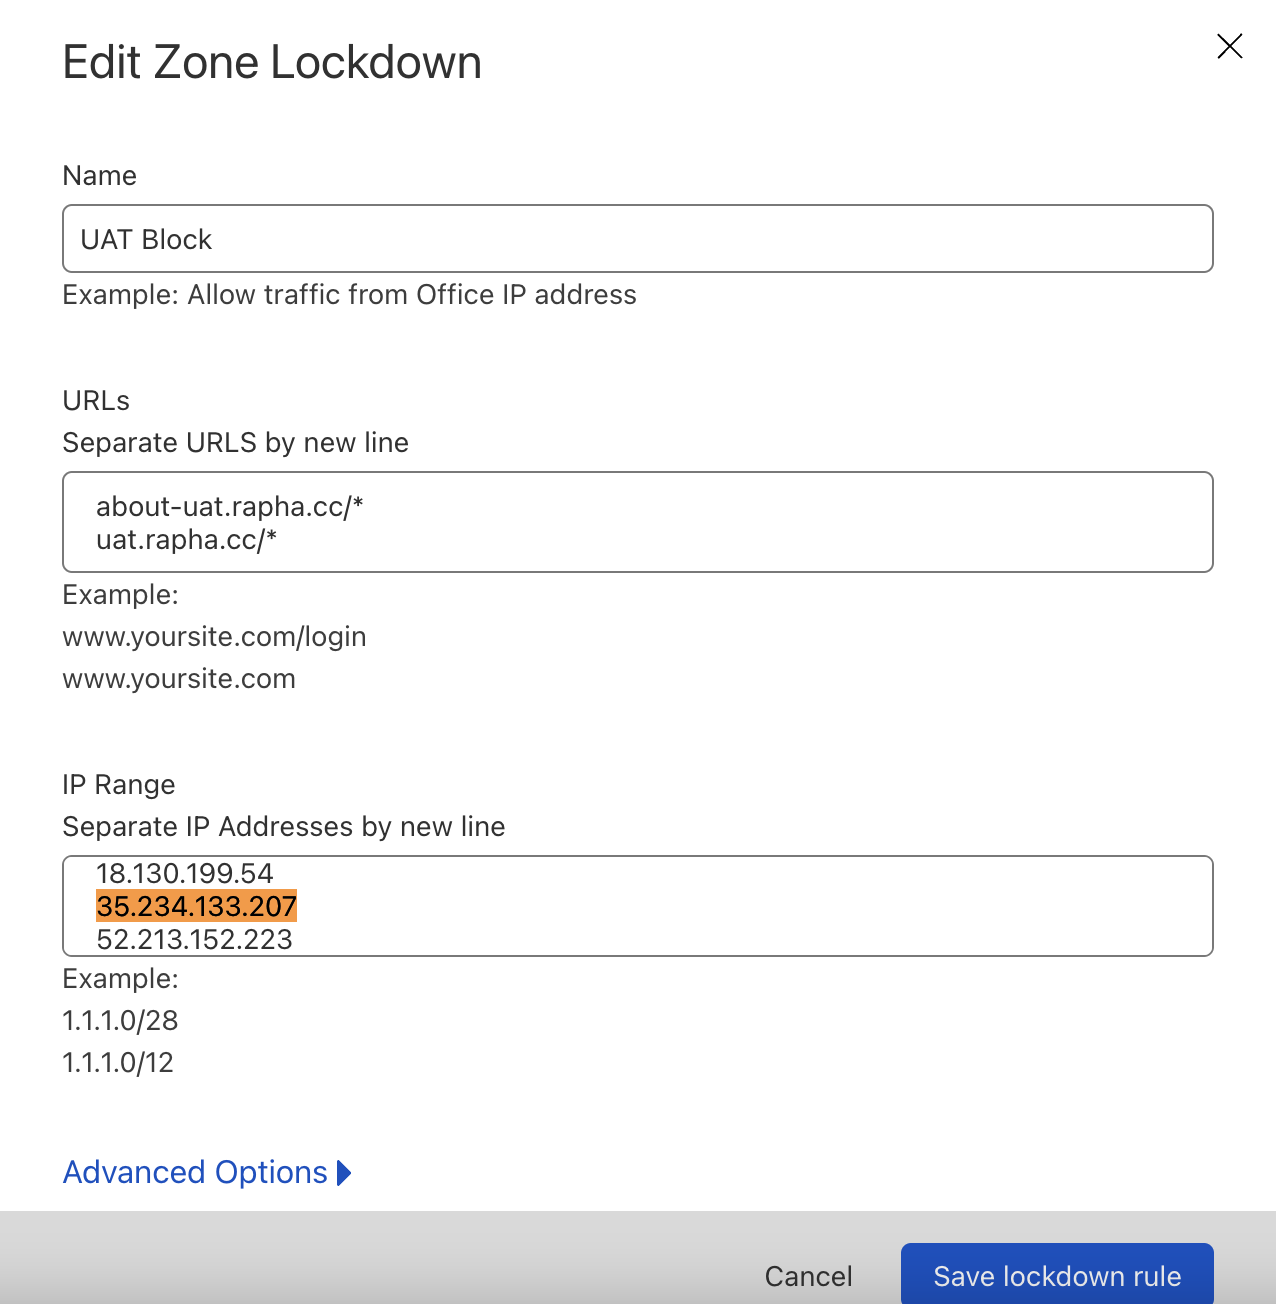Click the IP Range section label
This screenshot has width=1276, height=1304.
click(x=118, y=785)
